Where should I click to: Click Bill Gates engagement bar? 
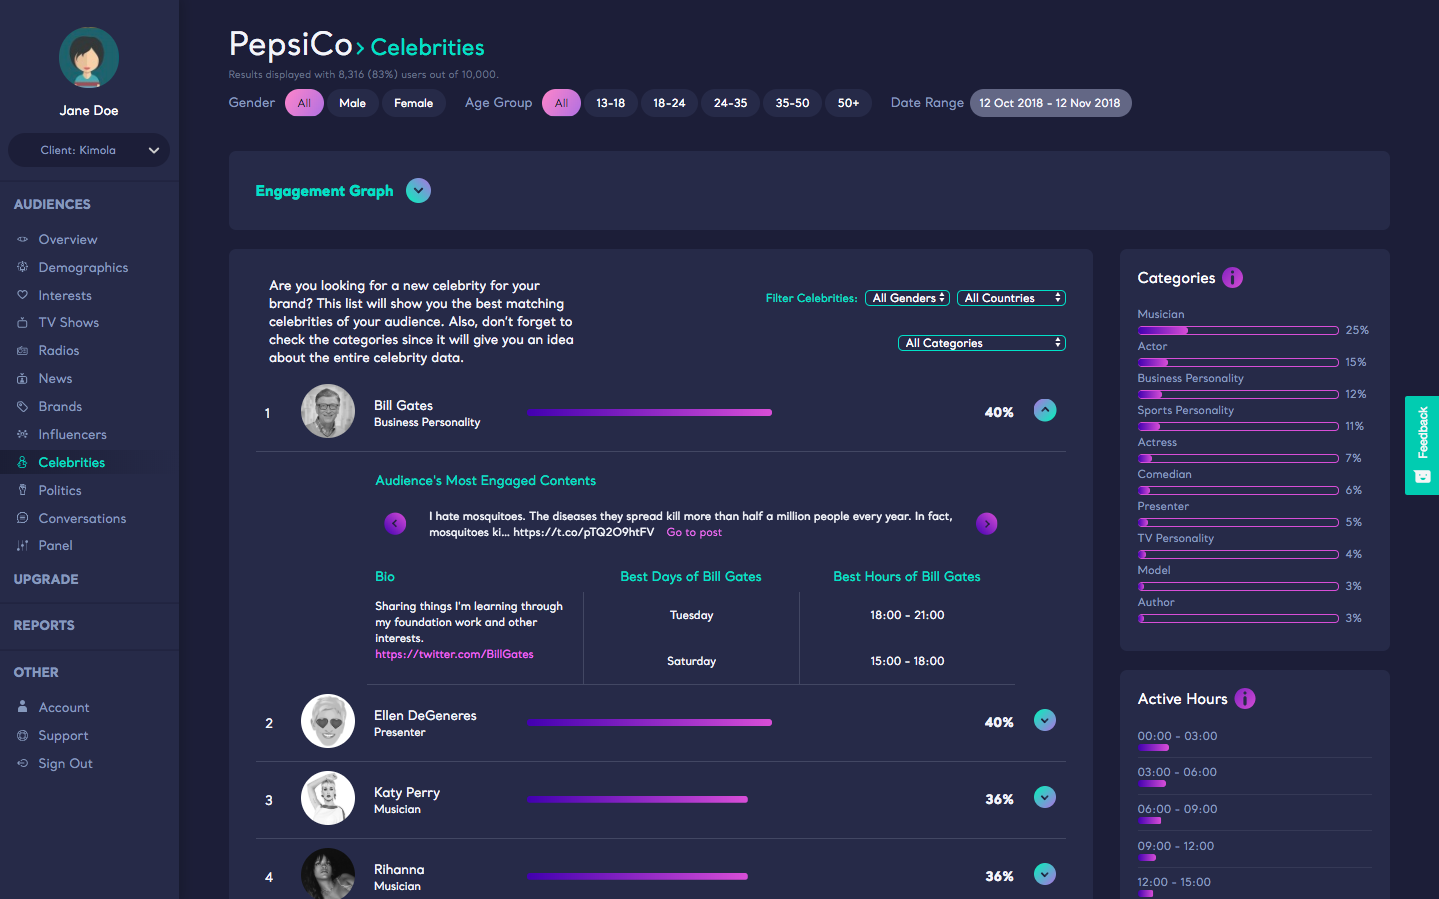pos(650,412)
